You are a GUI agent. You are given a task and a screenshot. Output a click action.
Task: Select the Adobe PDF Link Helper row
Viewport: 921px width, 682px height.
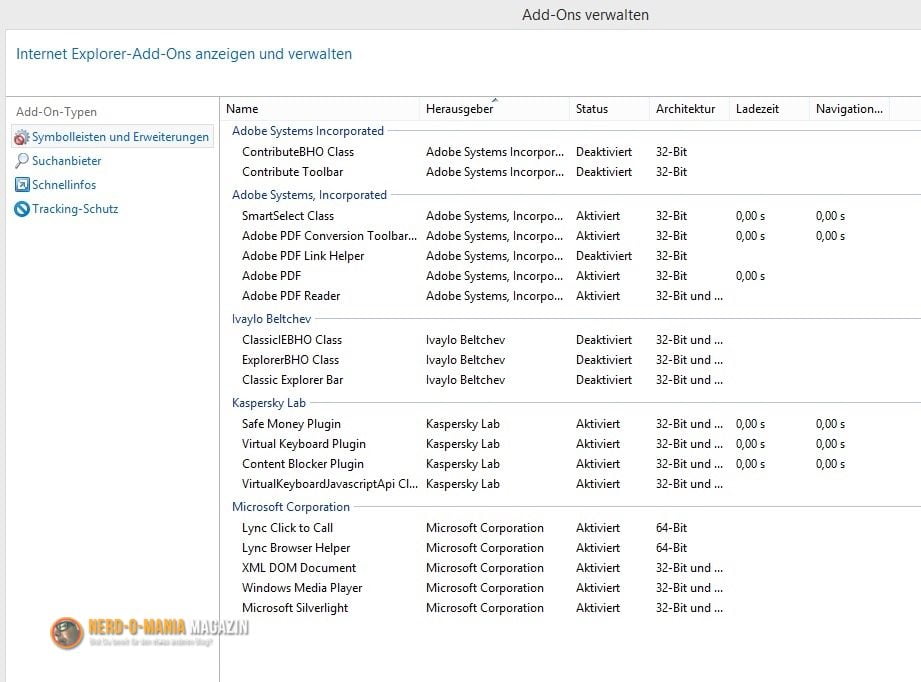click(x=303, y=256)
